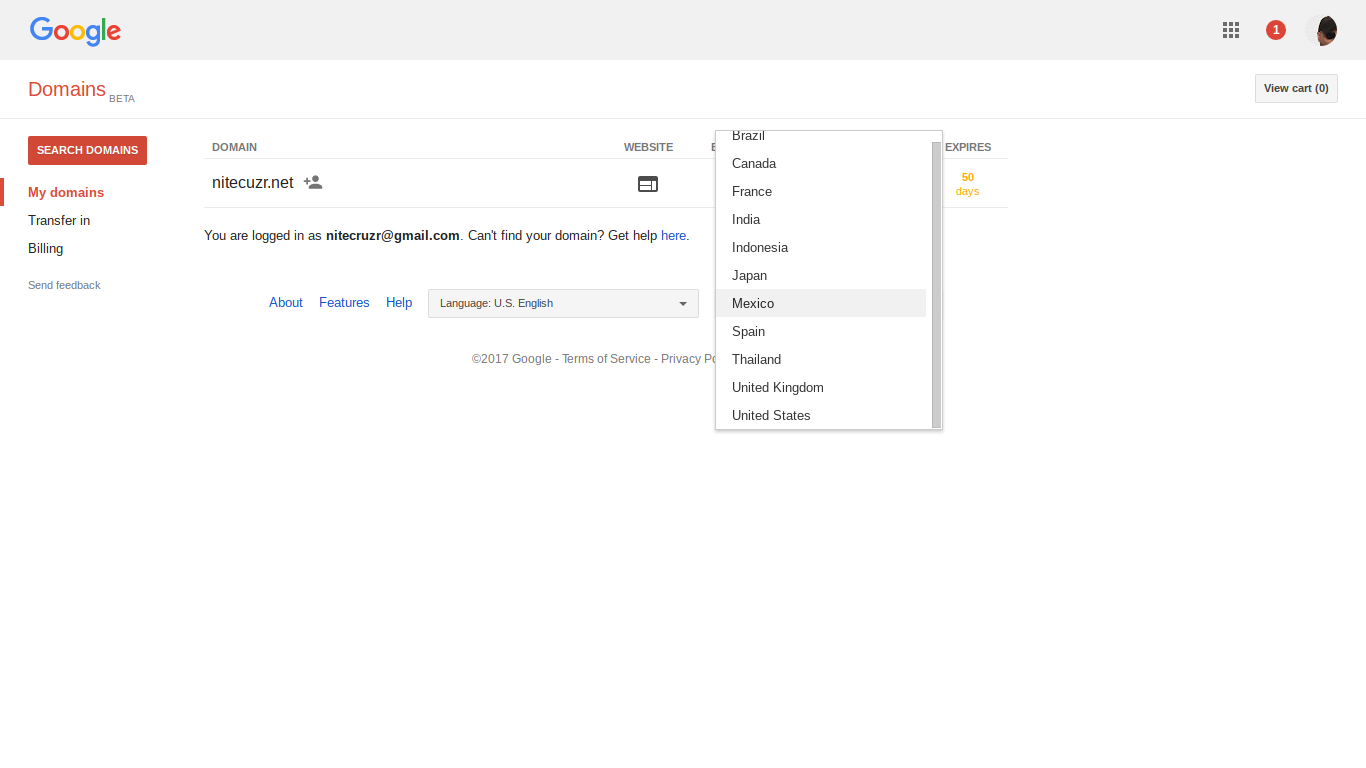Open the Language: U.S. English dropdown
Image resolution: width=1366 pixels, height=768 pixels.
(x=563, y=303)
